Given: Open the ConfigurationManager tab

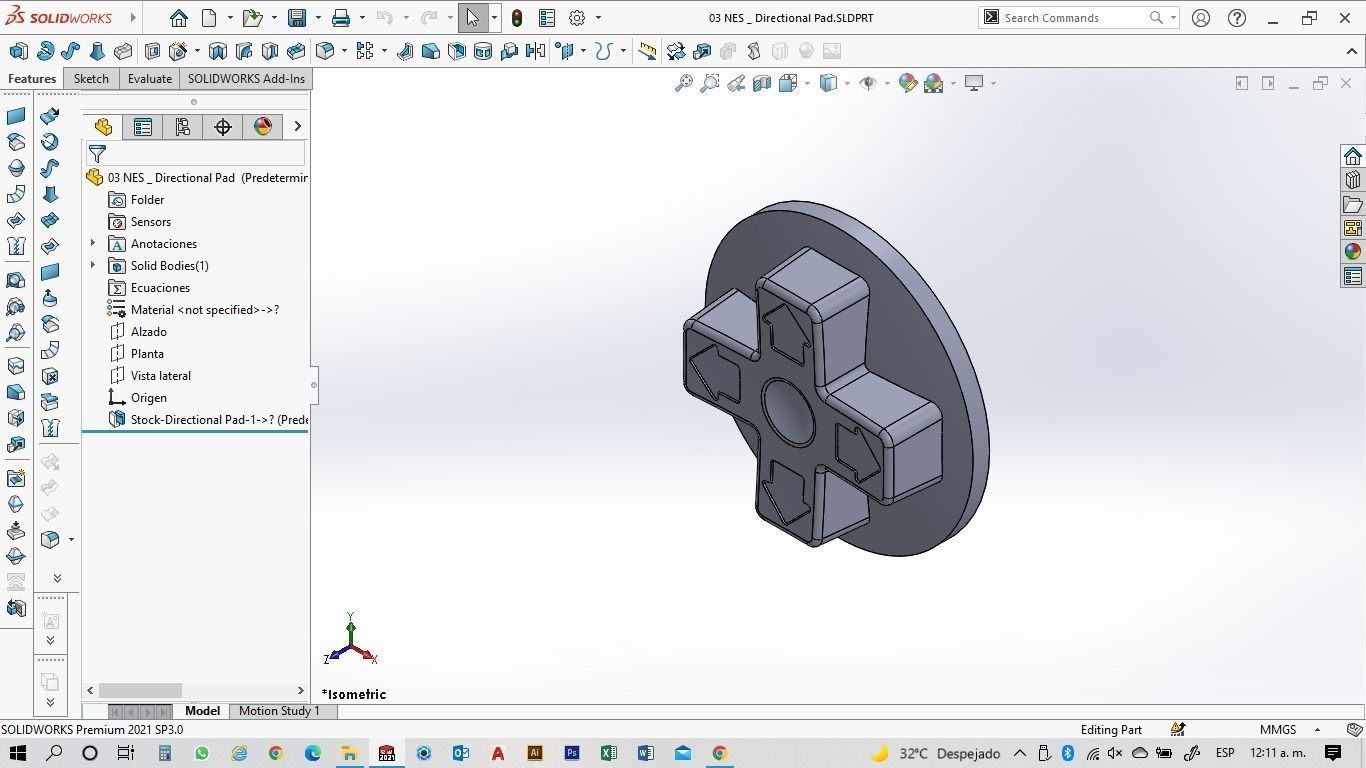Looking at the screenshot, I should (x=183, y=127).
